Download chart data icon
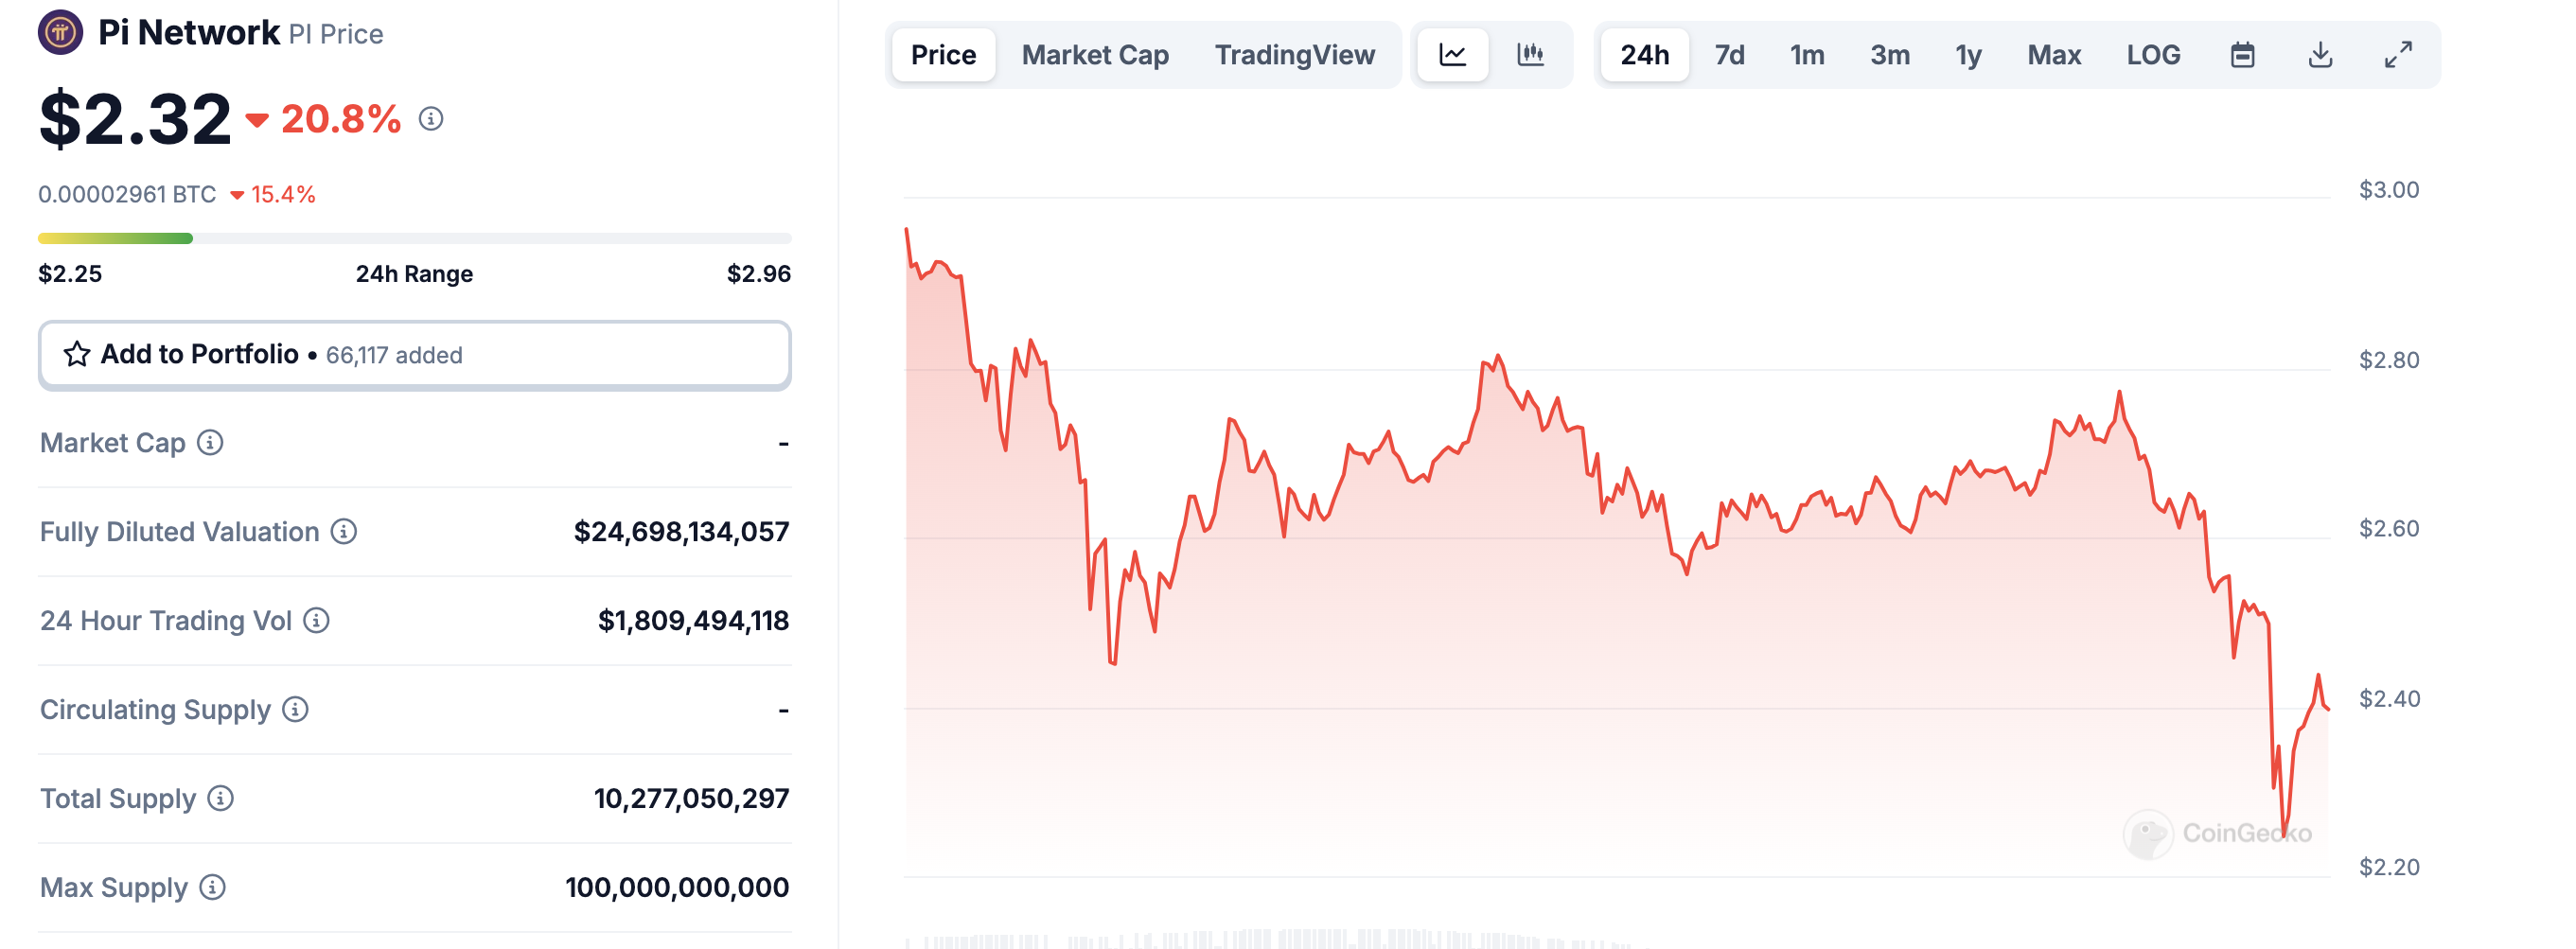2576x949 pixels. pyautogui.click(x=2320, y=55)
